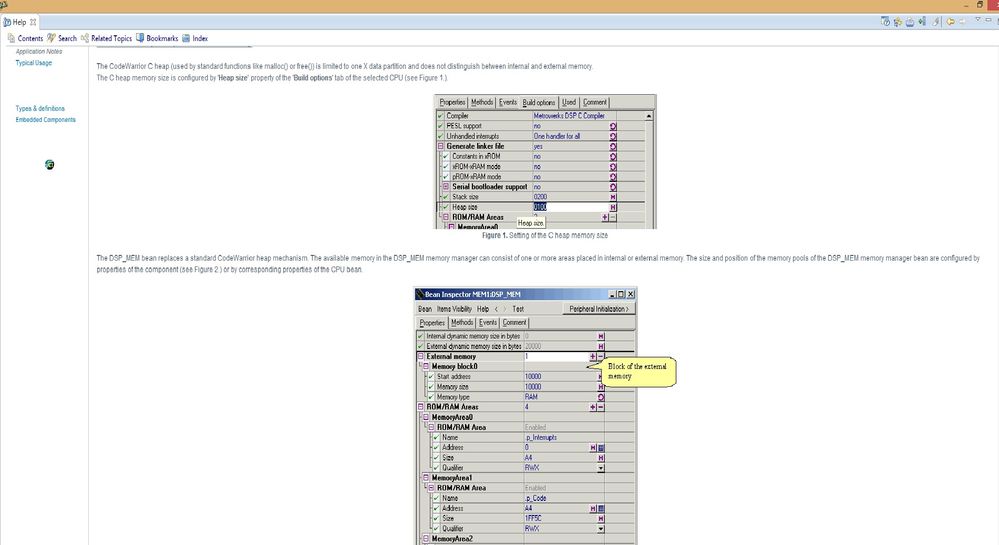Click the H icon on the Stack size row
This screenshot has width=999, height=545.
tap(613, 197)
